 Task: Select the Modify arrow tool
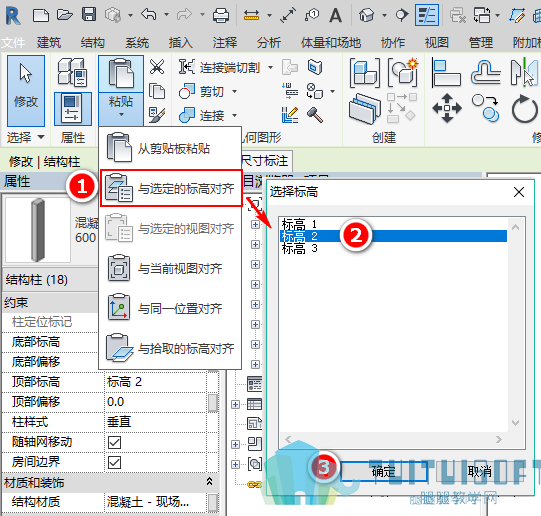[26, 90]
